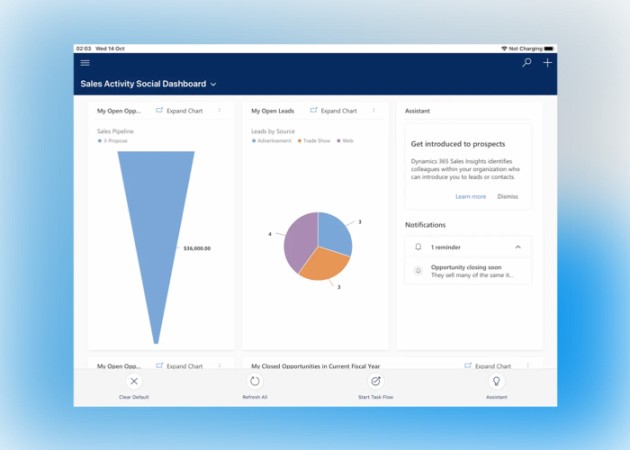Select the blue Advertisement pie slice

333,233
